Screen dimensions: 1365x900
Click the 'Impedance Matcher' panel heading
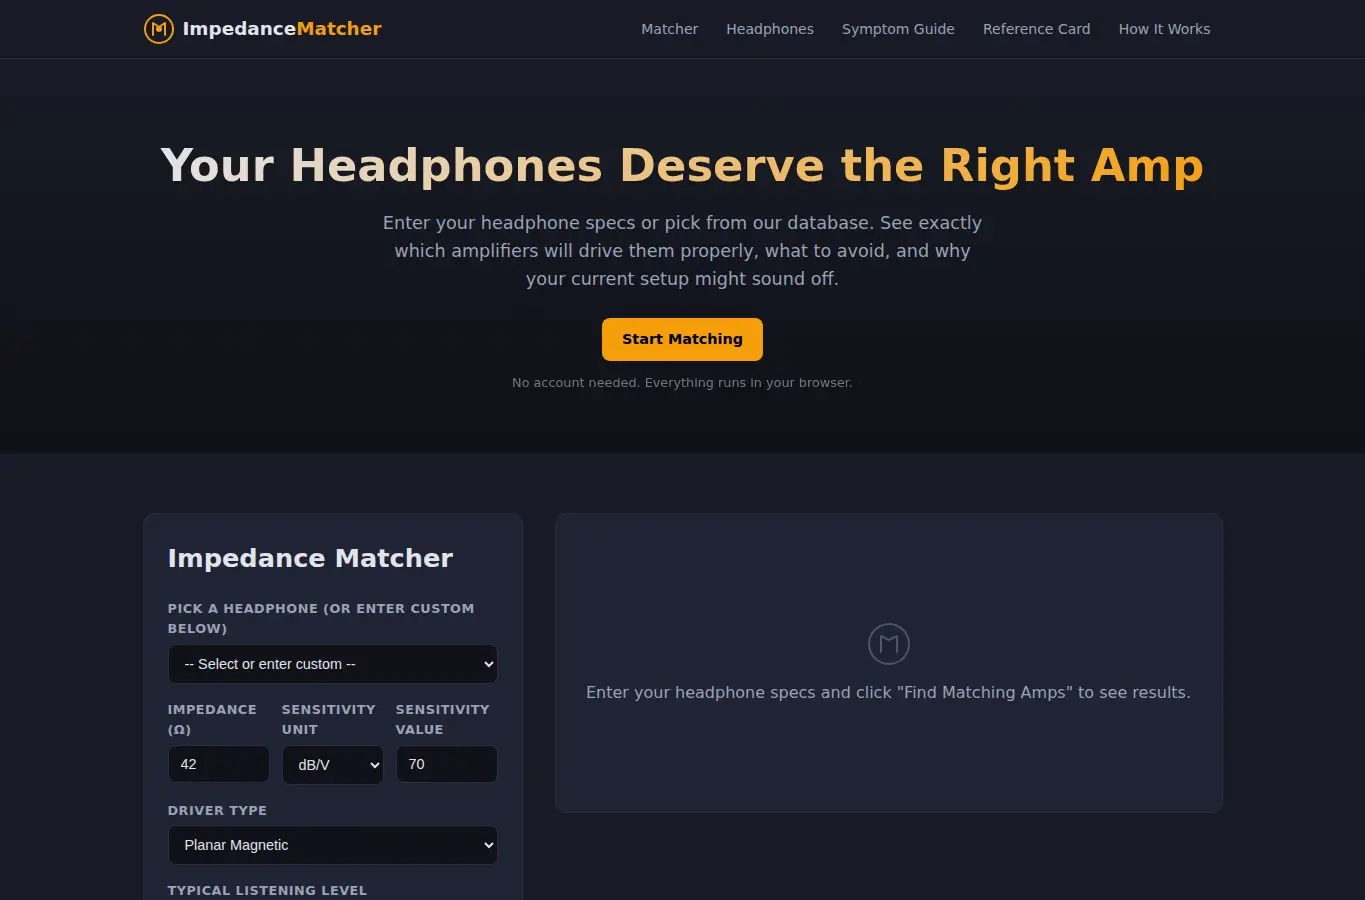point(310,558)
